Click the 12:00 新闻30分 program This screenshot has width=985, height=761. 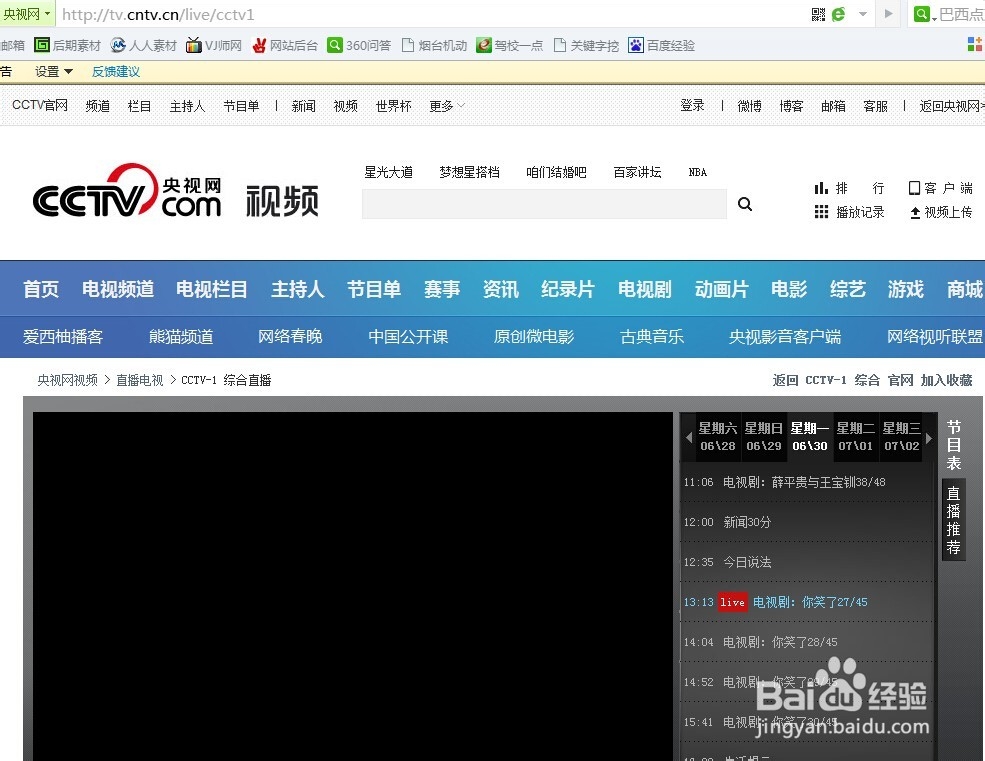[807, 522]
